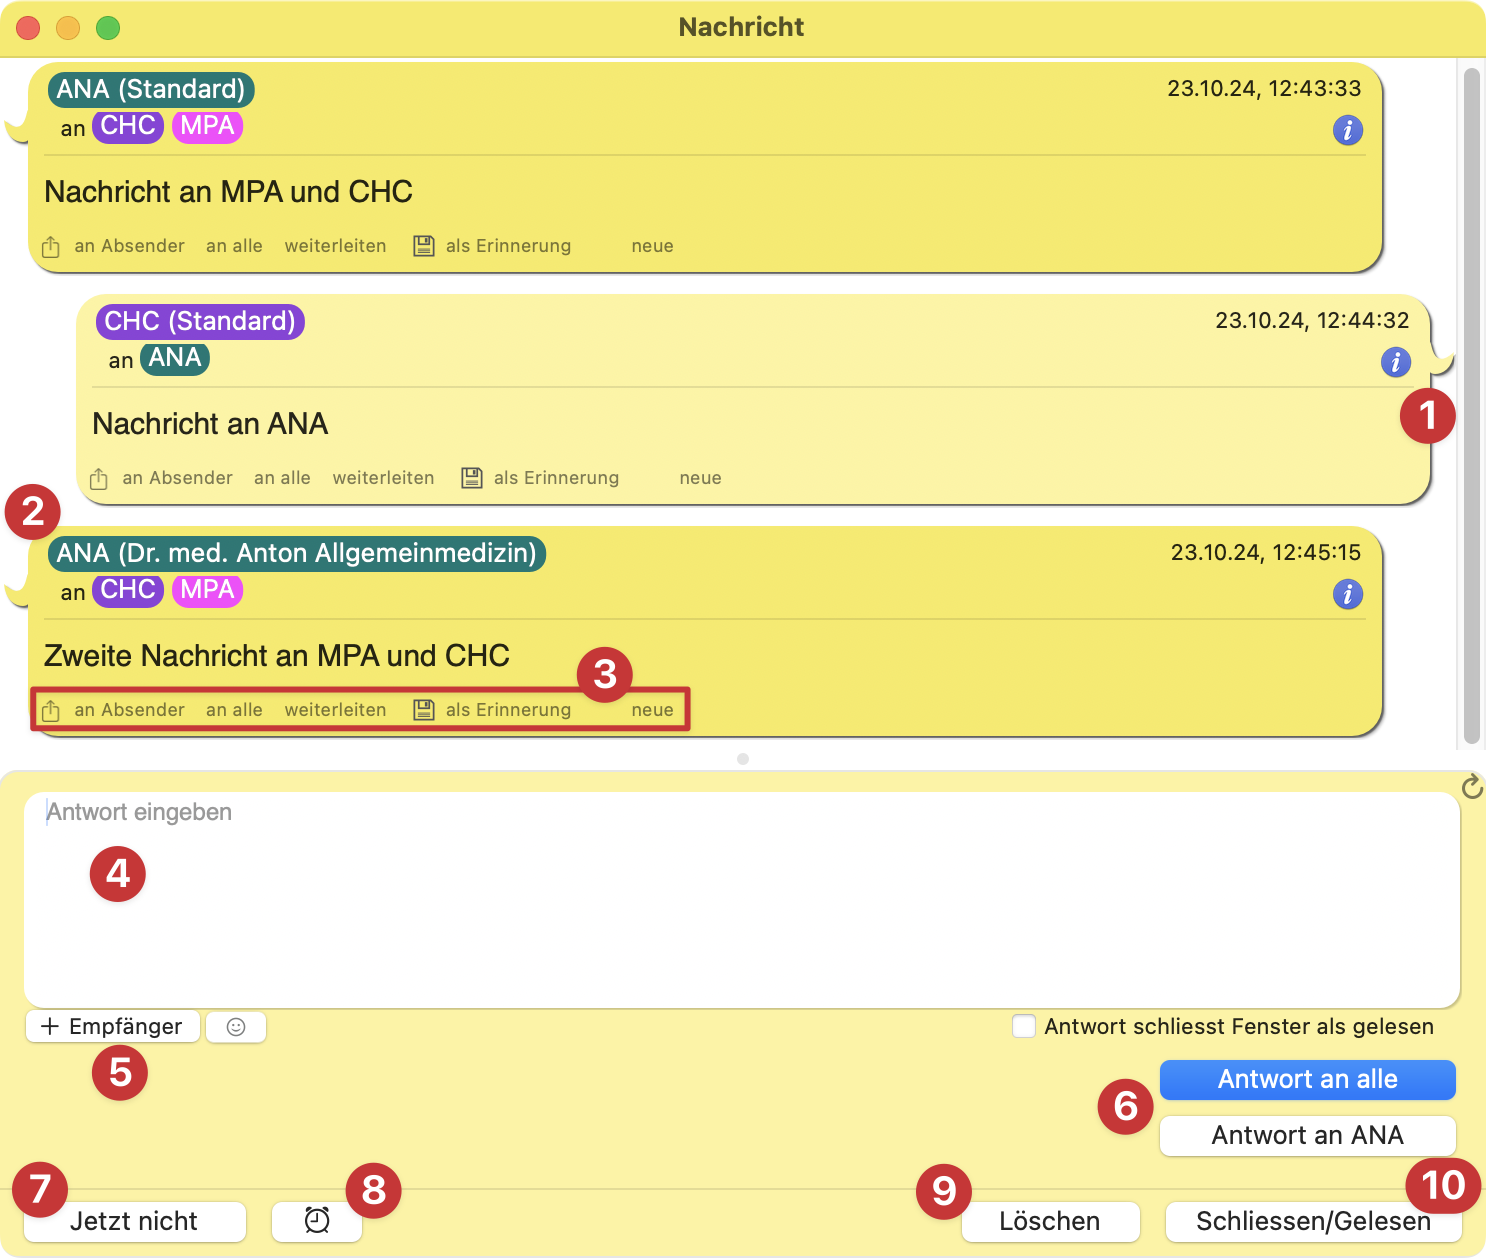Click CHC recipient tag in first message
This screenshot has width=1486, height=1258.
point(128,127)
